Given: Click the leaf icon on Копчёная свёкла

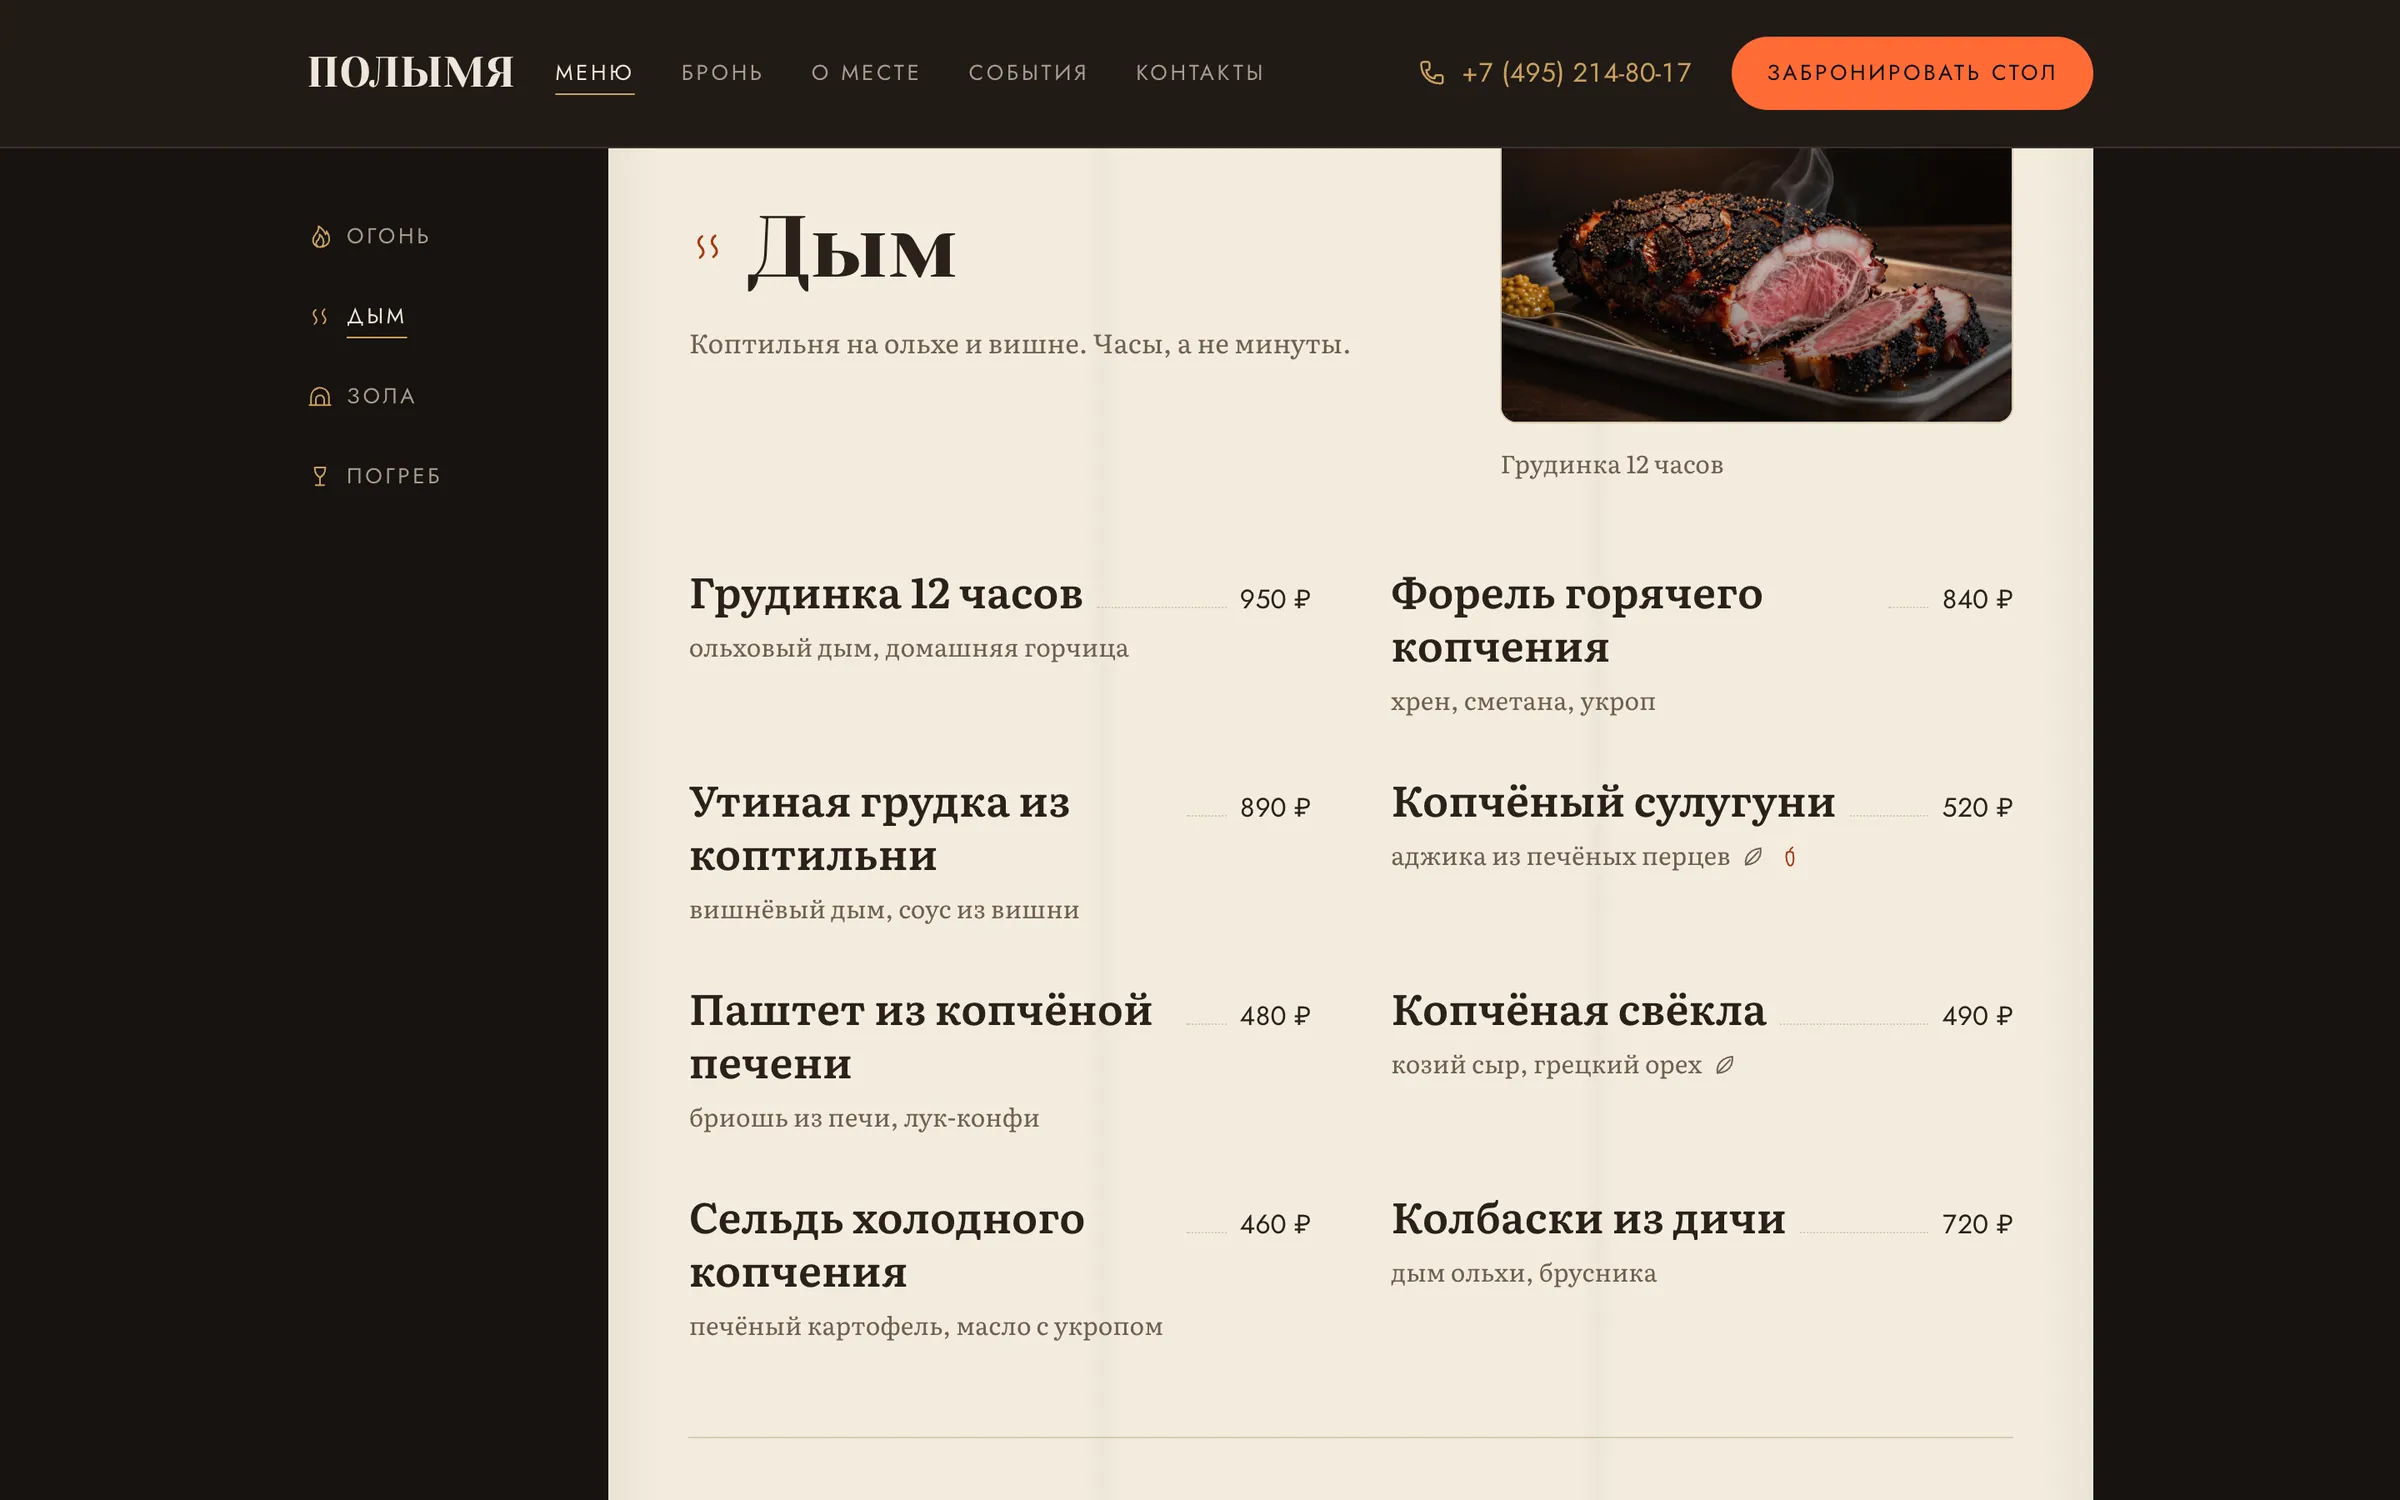Looking at the screenshot, I should point(1725,1065).
